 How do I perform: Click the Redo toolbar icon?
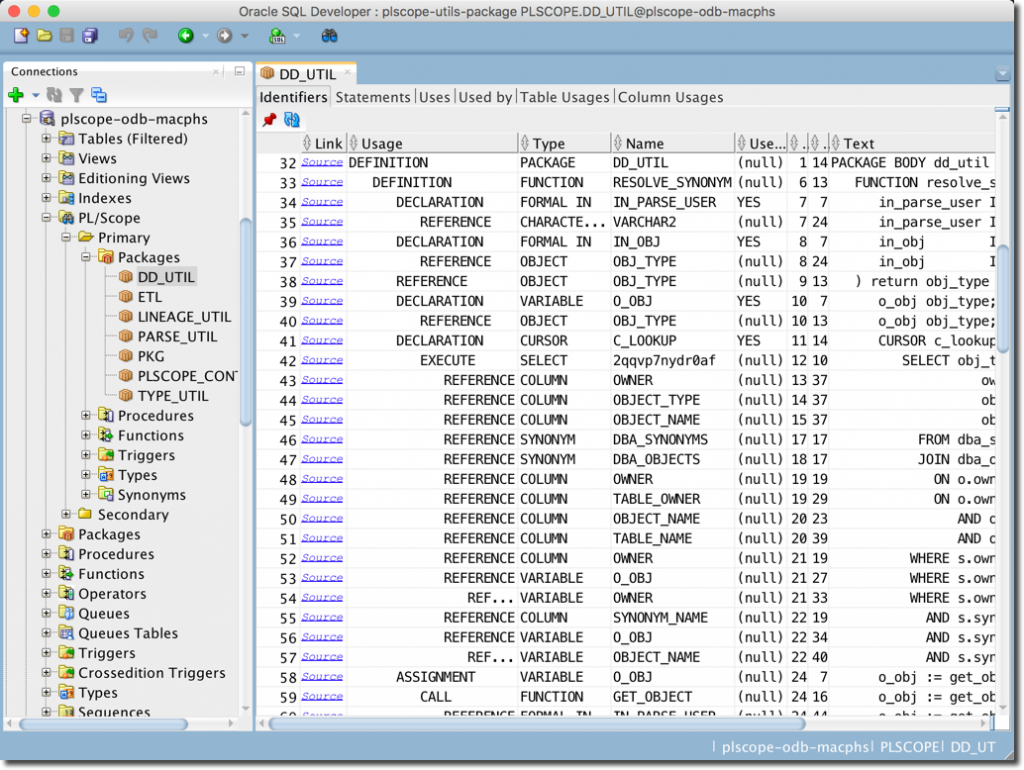[x=150, y=35]
